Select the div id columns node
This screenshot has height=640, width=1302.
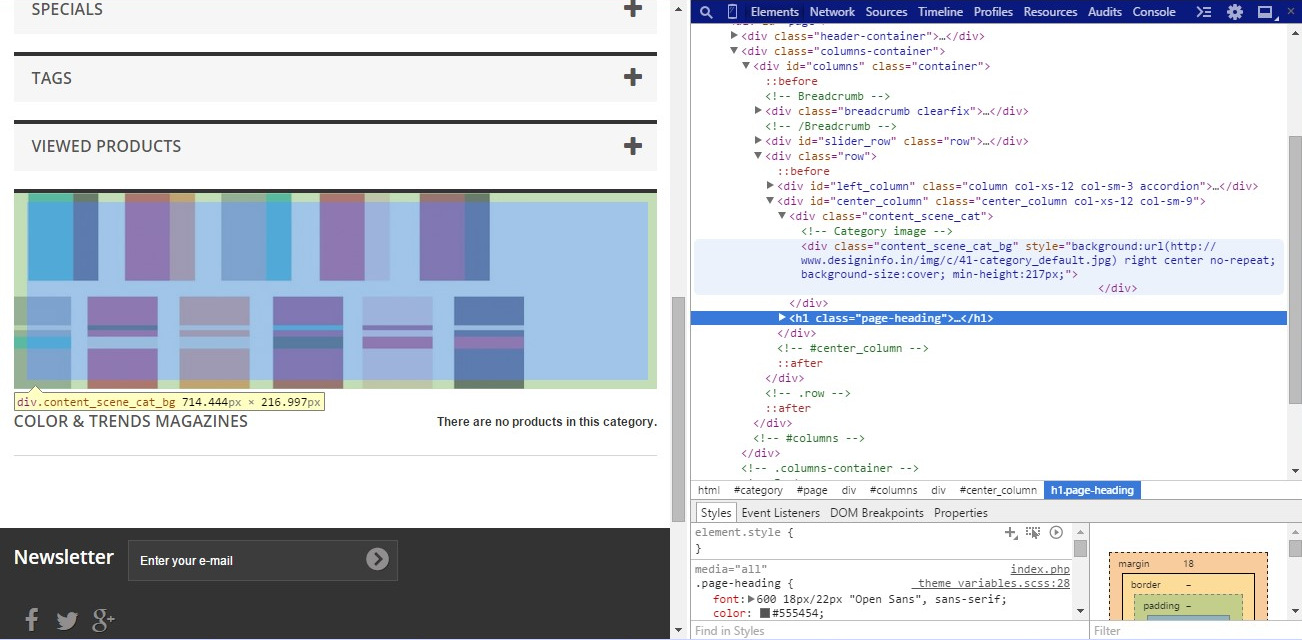click(x=871, y=66)
